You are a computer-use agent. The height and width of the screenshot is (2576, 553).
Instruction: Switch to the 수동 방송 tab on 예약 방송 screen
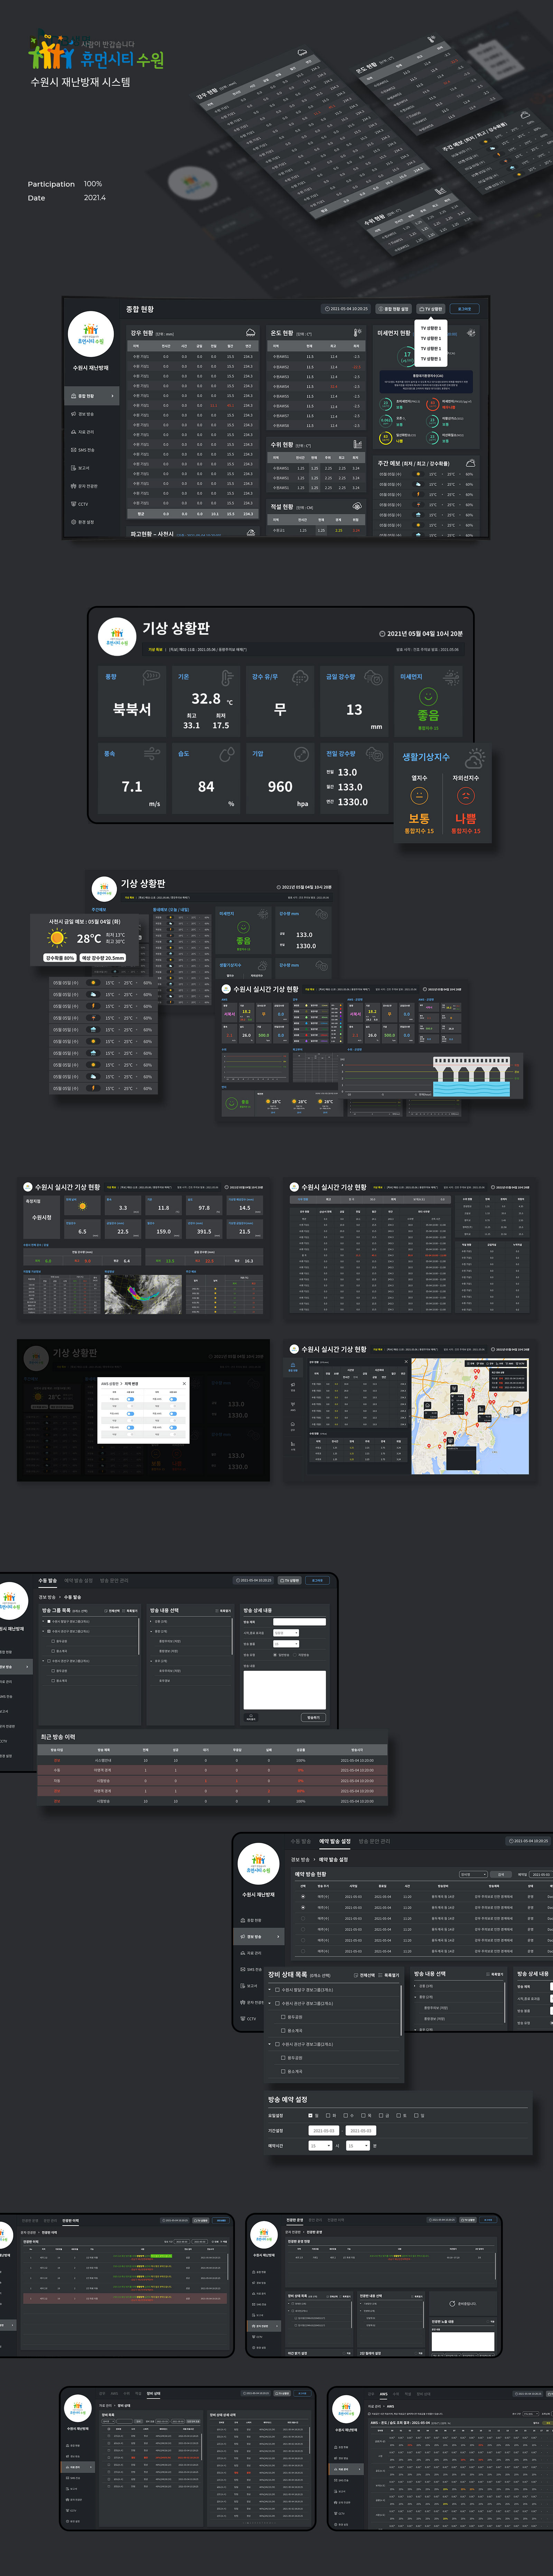pos(301,1841)
